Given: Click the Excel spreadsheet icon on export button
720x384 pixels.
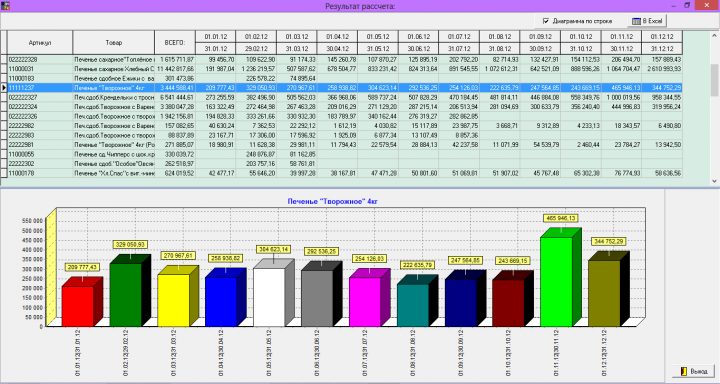Looking at the screenshot, I should [636, 21].
